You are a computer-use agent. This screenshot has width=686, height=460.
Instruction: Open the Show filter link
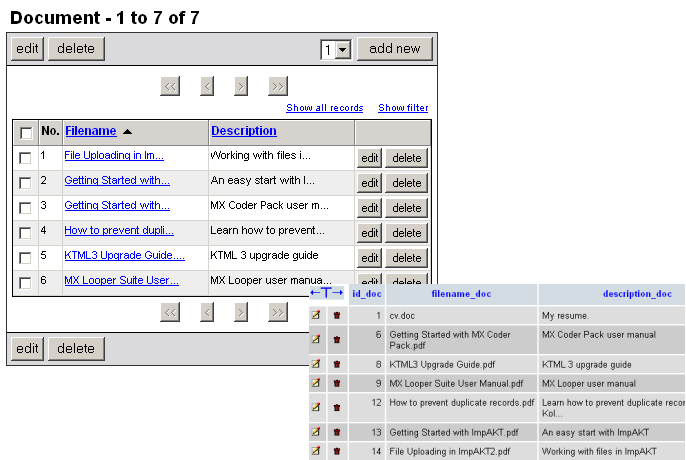pyautogui.click(x=403, y=108)
